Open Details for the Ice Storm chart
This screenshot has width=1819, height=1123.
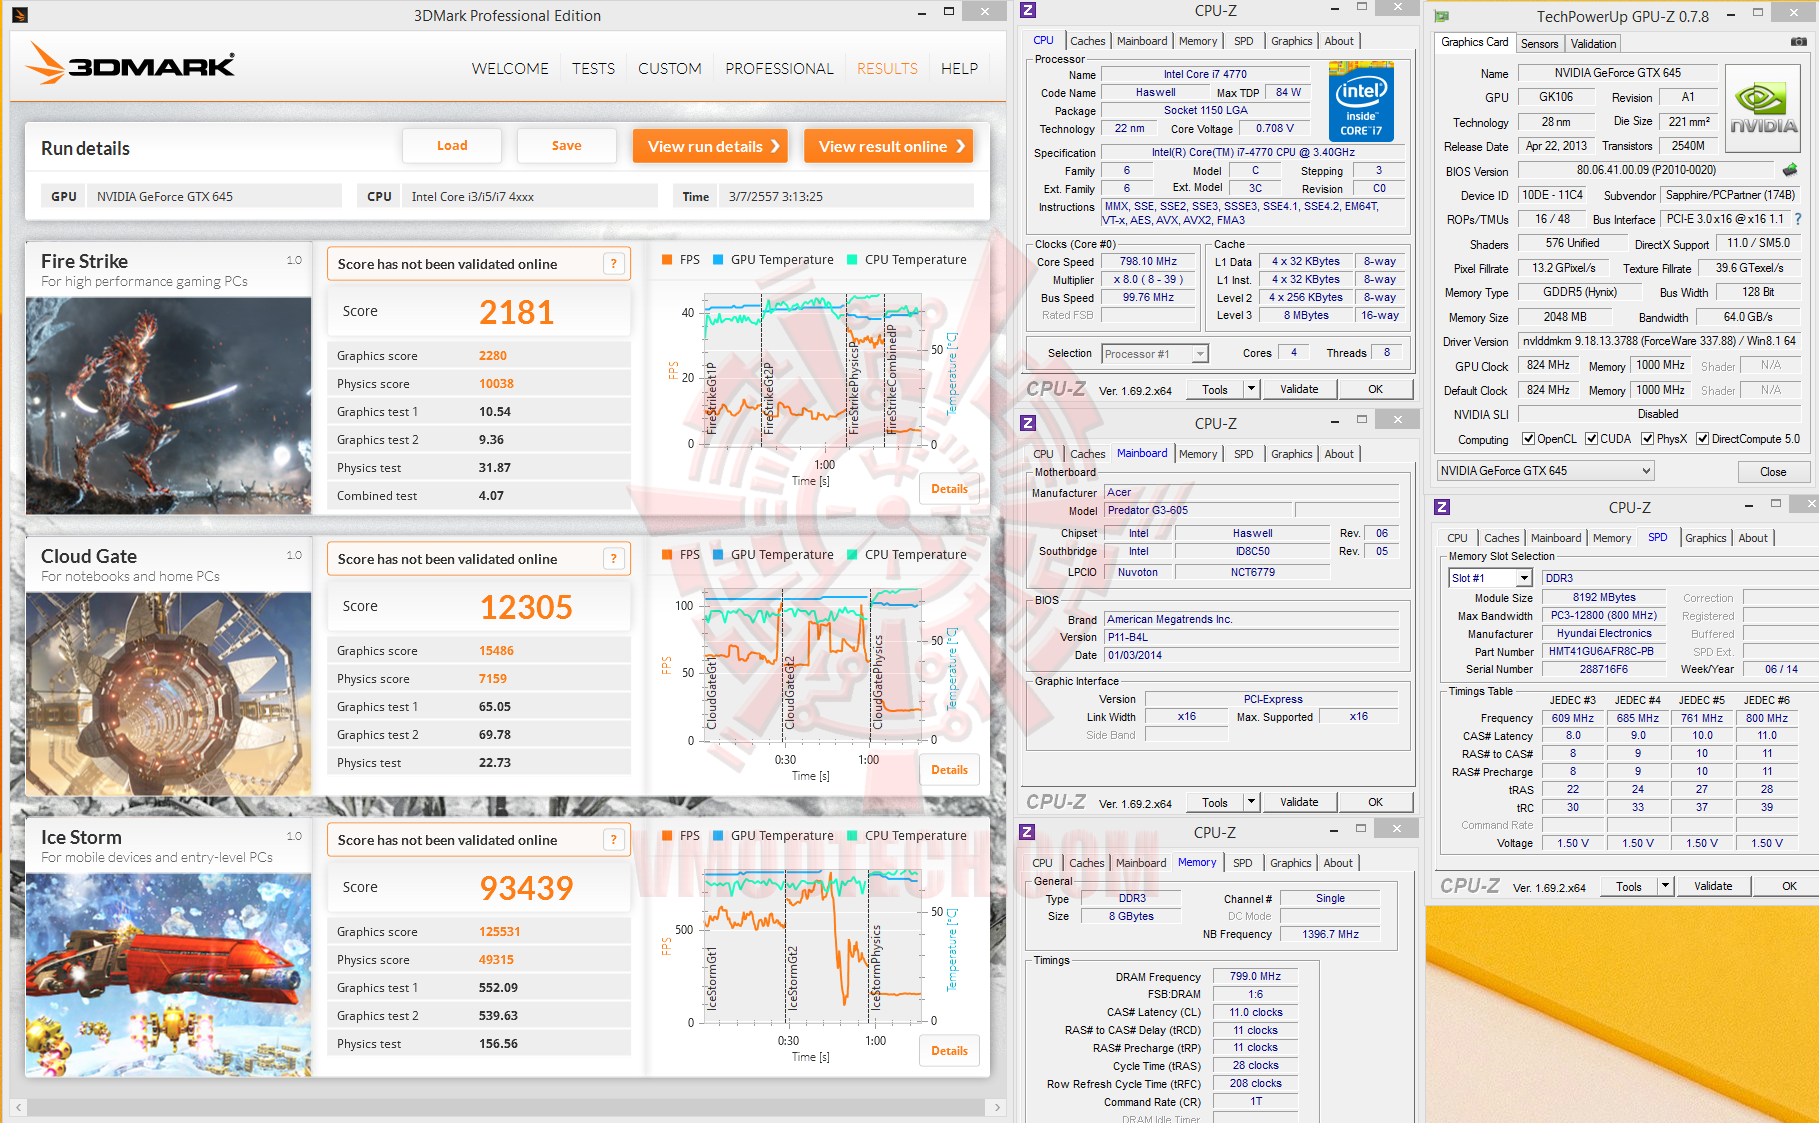[x=949, y=1051]
